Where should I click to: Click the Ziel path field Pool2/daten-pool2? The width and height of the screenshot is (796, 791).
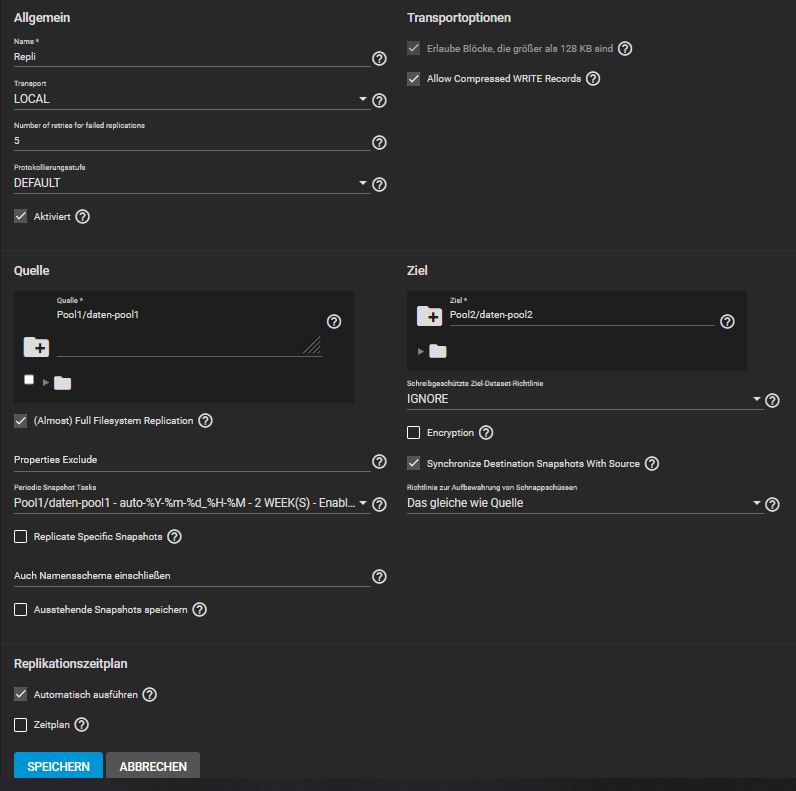point(582,315)
